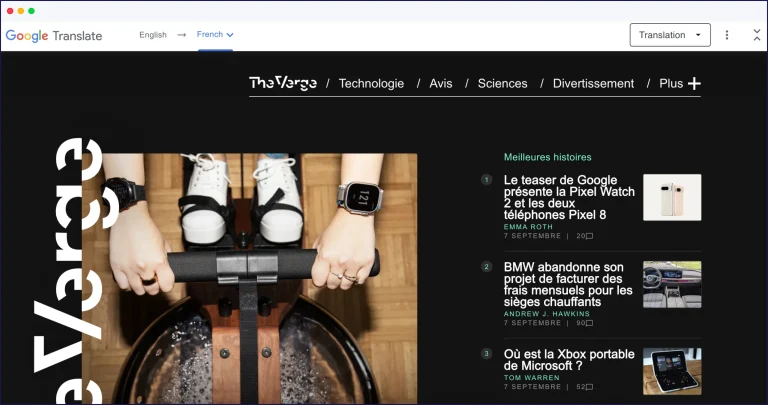The height and width of the screenshot is (405, 768).
Task: Open the BMW interior thumbnail
Action: (672, 285)
